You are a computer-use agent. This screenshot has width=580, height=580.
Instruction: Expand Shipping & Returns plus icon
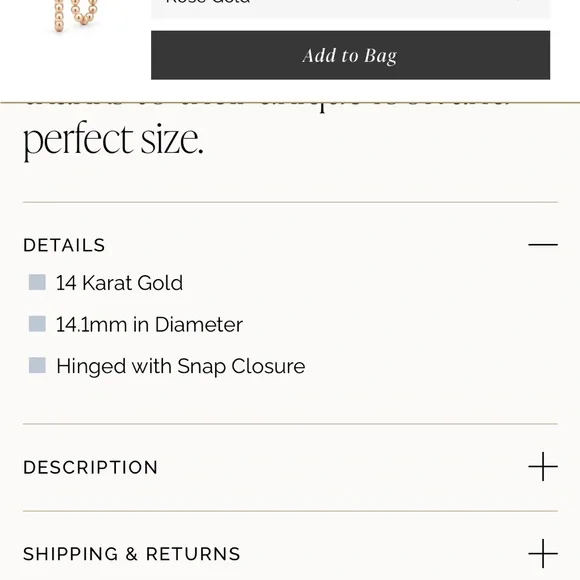543,553
